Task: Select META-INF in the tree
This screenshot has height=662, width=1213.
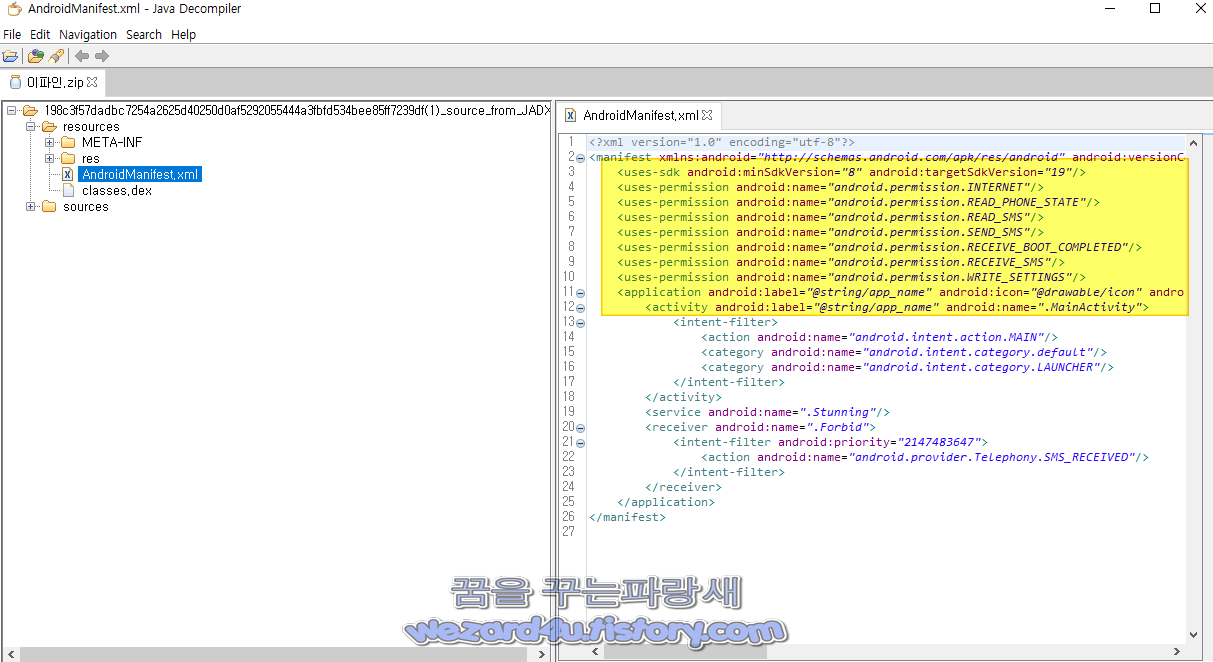Action: tap(112, 142)
